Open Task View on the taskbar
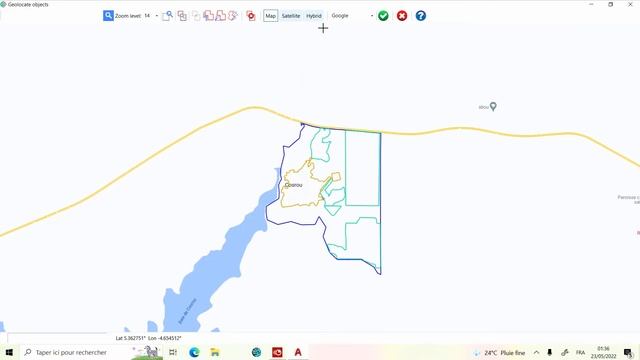The image size is (640, 360). (x=173, y=352)
